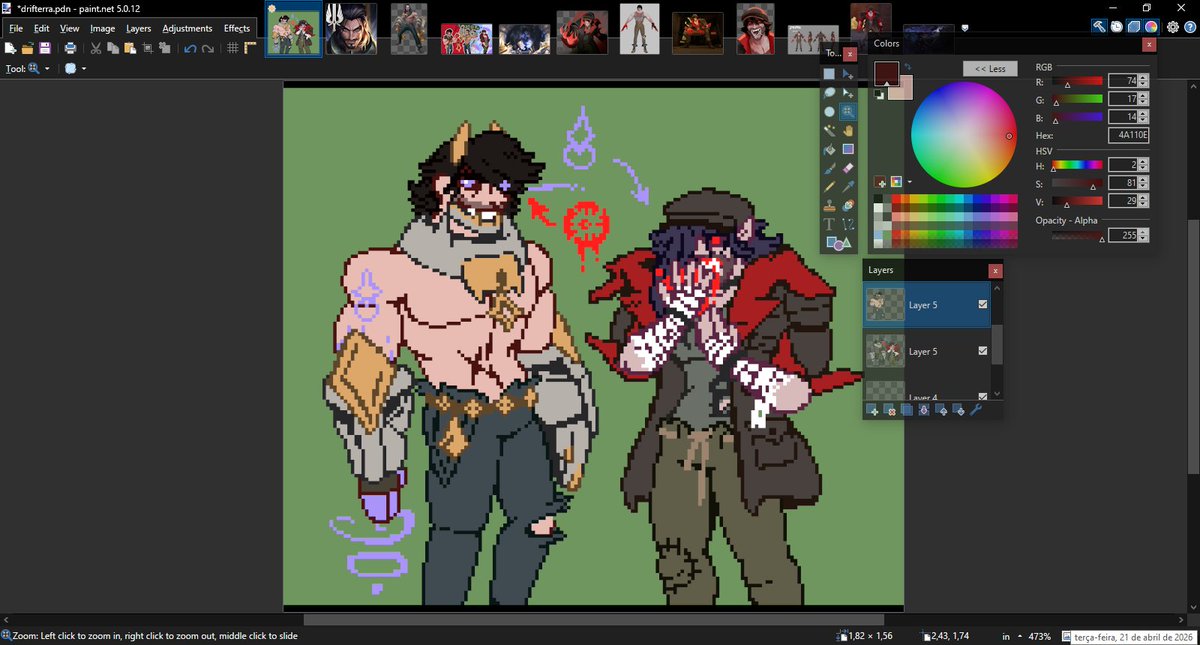The image size is (1200, 645).
Task: Click the '<< Less' button in Colors window
Action: point(990,68)
